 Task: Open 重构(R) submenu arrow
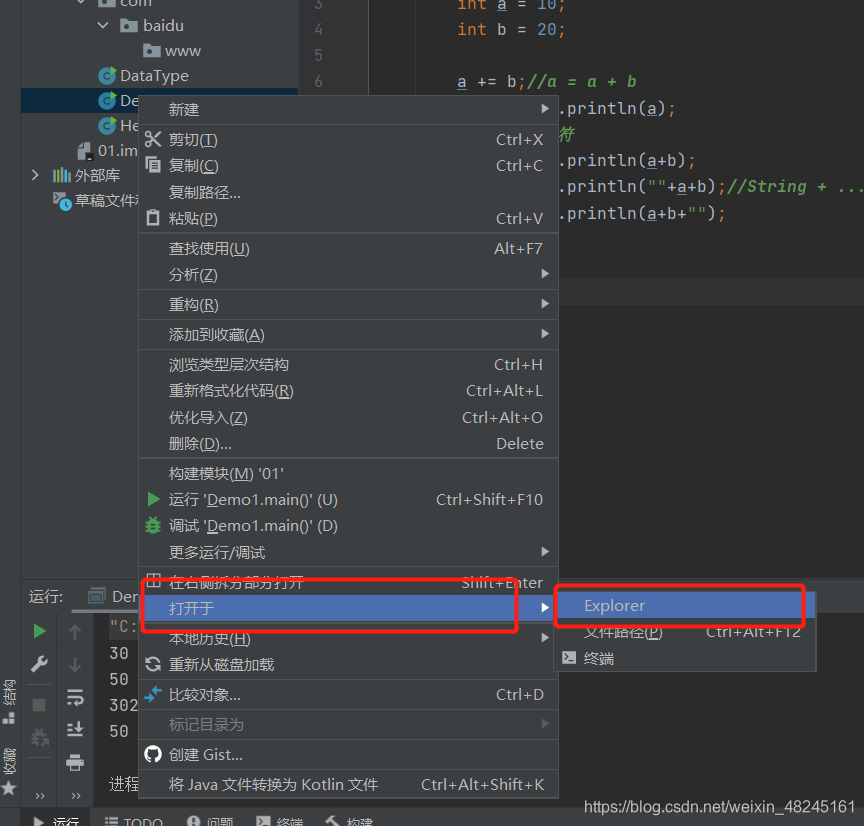pos(545,304)
